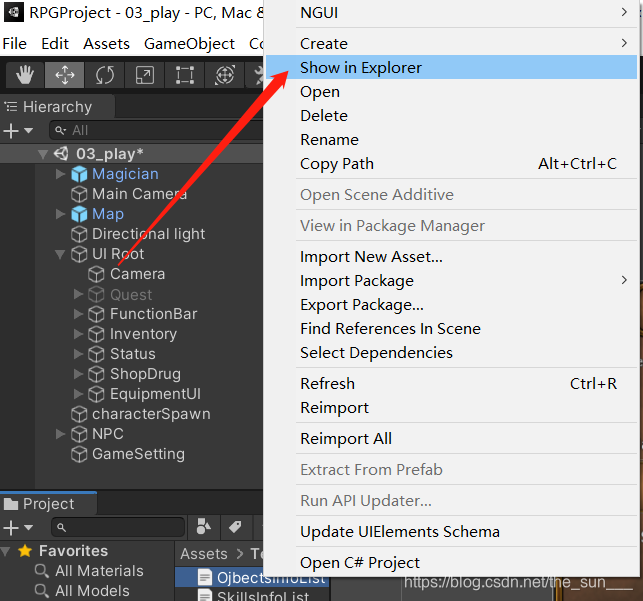
Task: Open Import Package submenu
Action: tap(451, 281)
